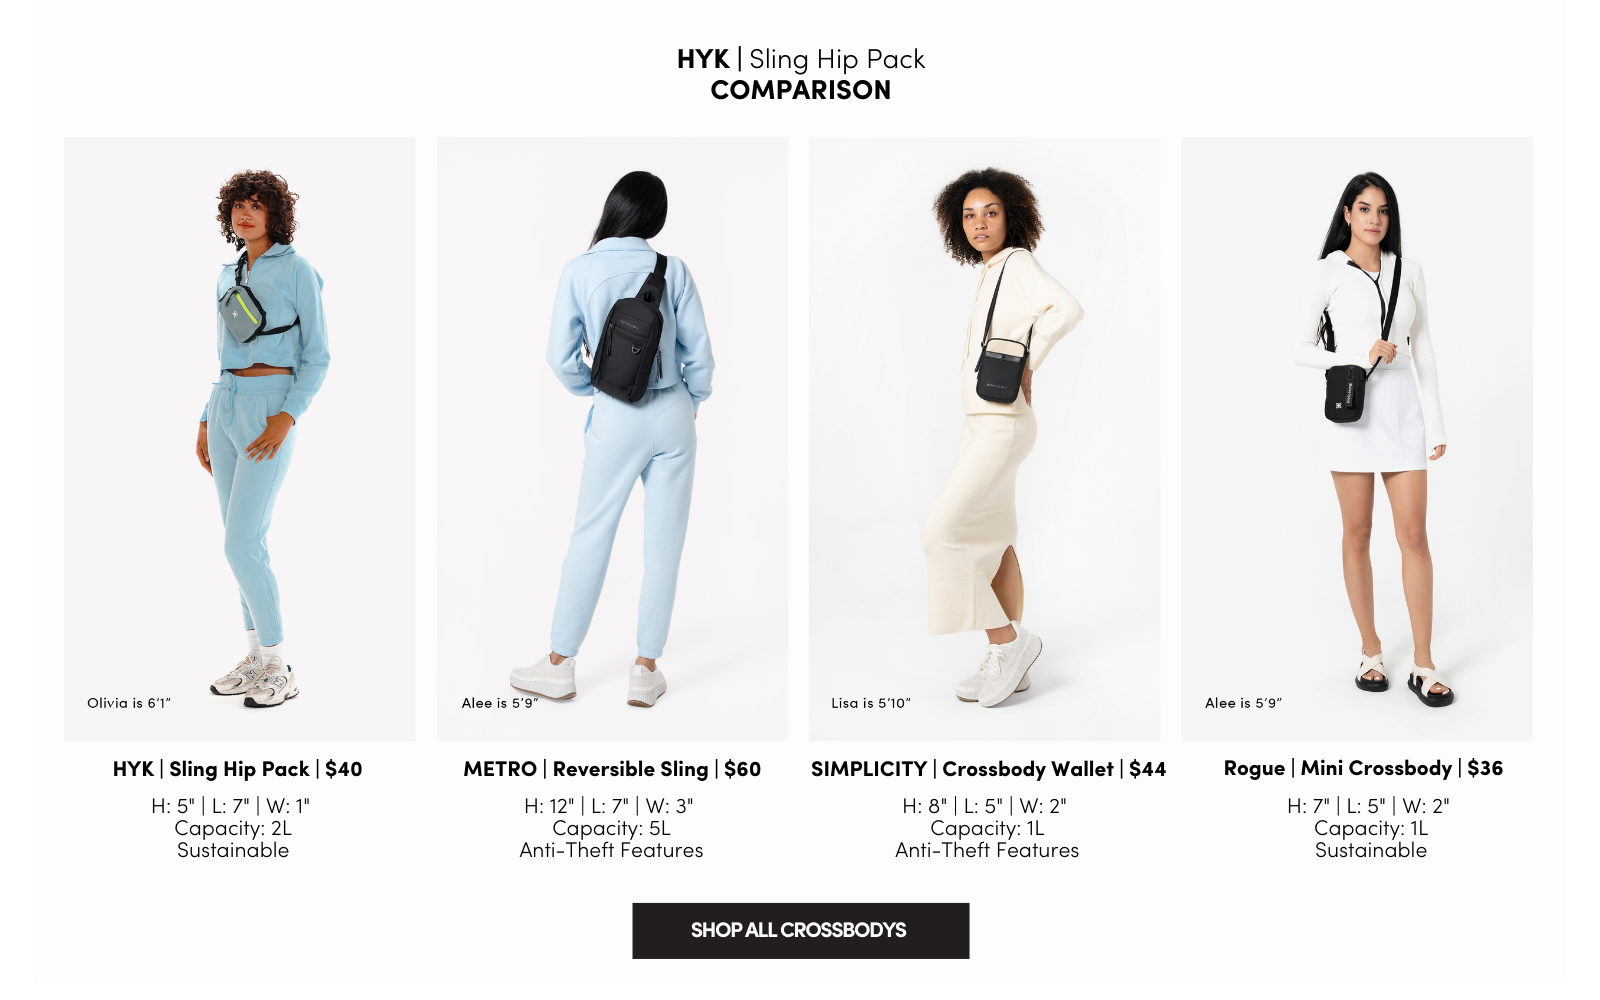This screenshot has width=1600, height=1000.
Task: Click the black mini crossbody bag Alee holds
Action: (1345, 393)
